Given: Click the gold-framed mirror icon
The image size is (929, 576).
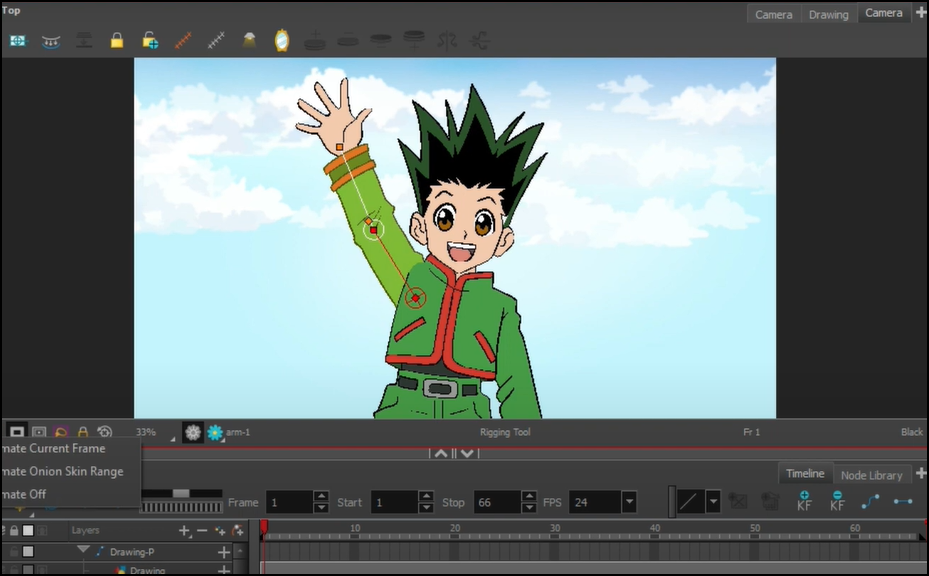Looking at the screenshot, I should pos(282,40).
